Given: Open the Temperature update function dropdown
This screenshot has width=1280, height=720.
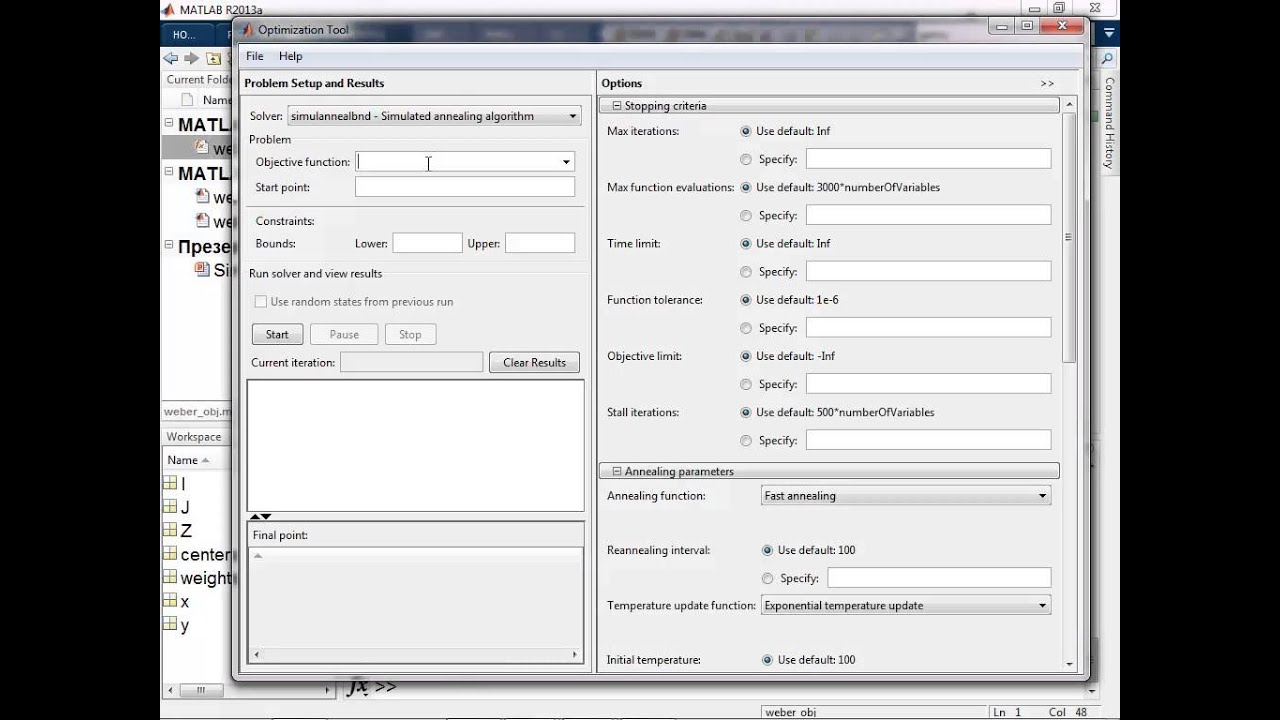Looking at the screenshot, I should coord(906,605).
